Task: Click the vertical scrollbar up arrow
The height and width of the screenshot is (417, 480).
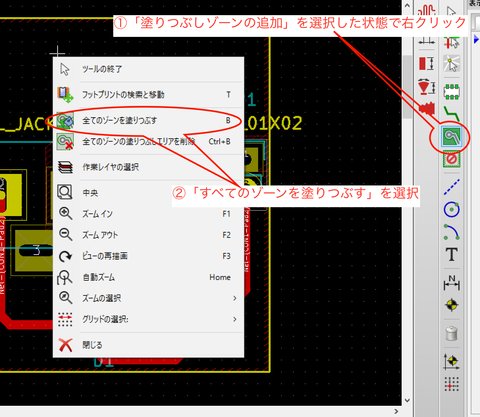Action: tap(407, 6)
